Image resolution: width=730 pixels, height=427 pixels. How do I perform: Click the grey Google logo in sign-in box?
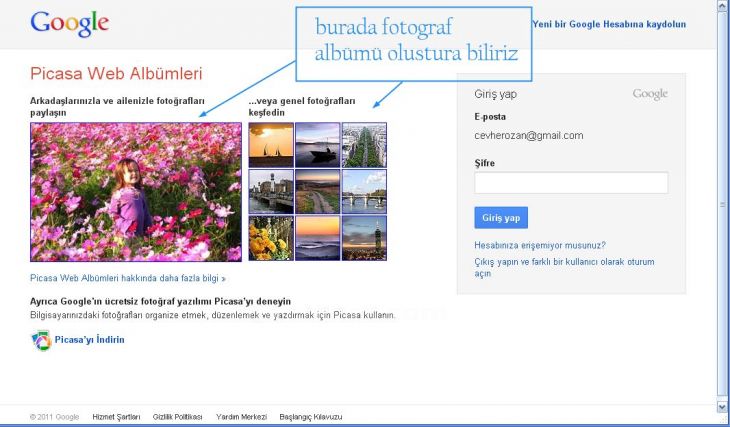pyautogui.click(x=650, y=94)
